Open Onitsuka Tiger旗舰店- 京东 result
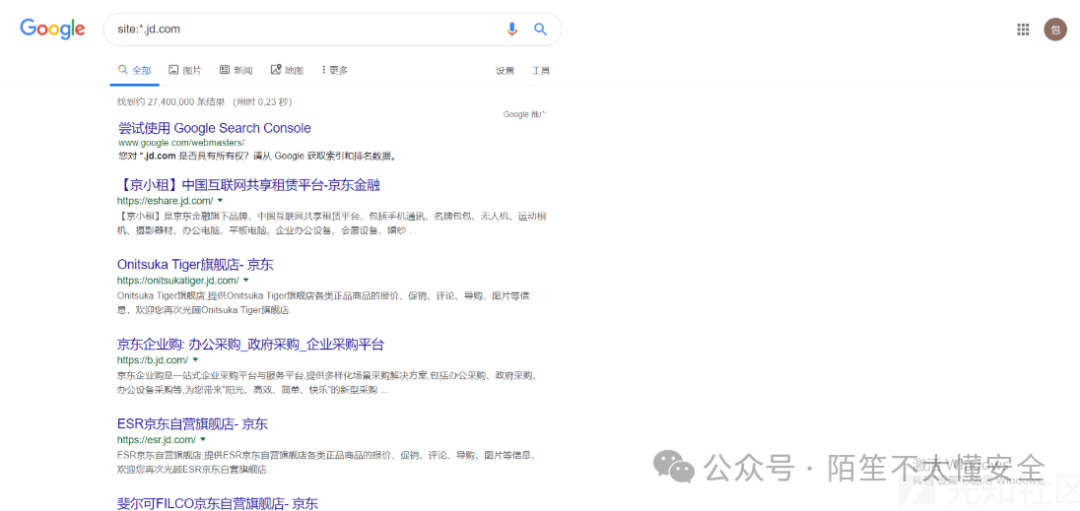 (196, 264)
